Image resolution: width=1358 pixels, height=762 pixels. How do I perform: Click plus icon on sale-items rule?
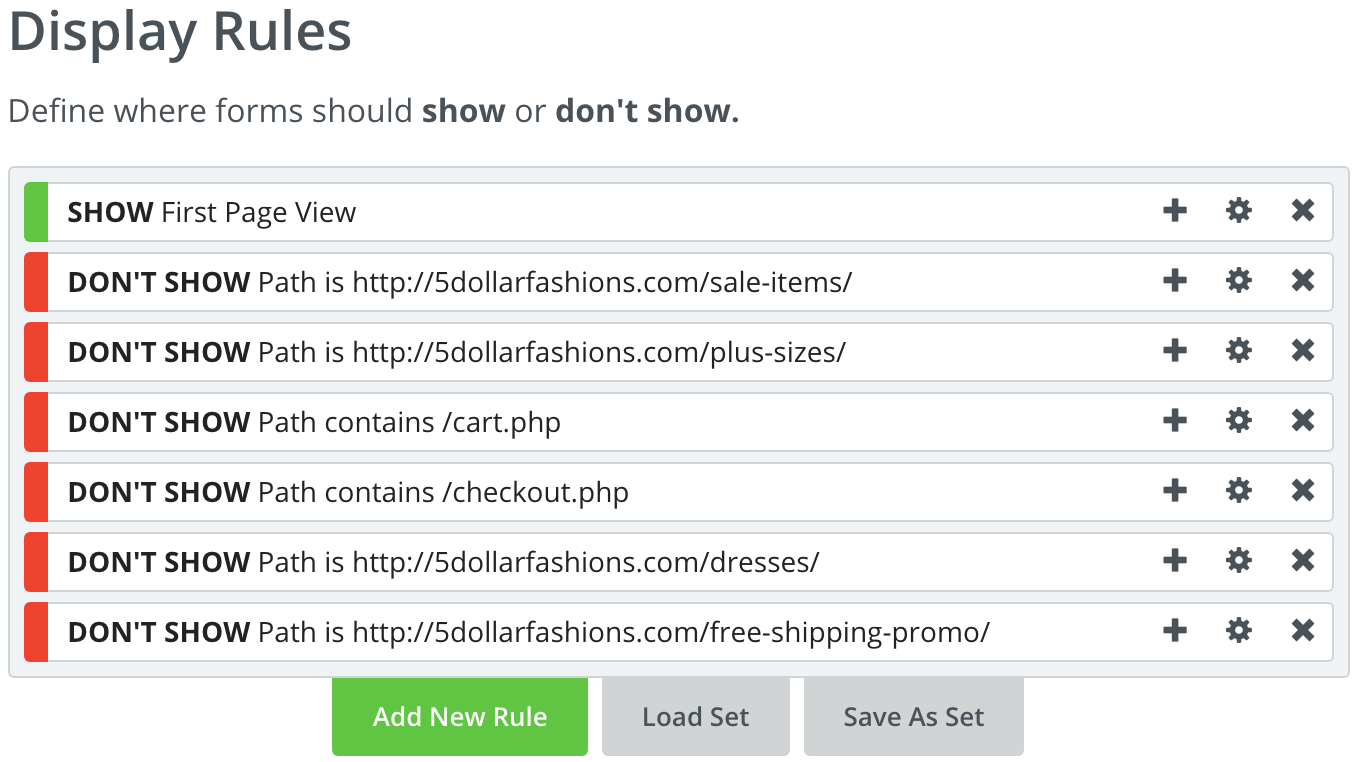click(x=1175, y=281)
